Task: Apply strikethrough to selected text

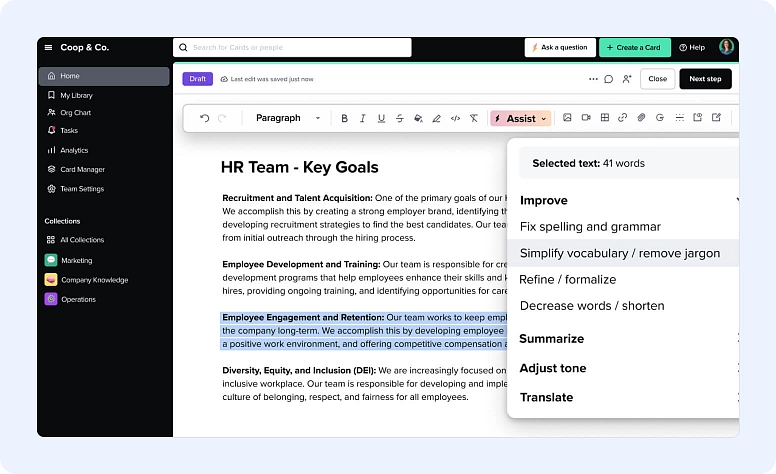Action: pos(399,118)
